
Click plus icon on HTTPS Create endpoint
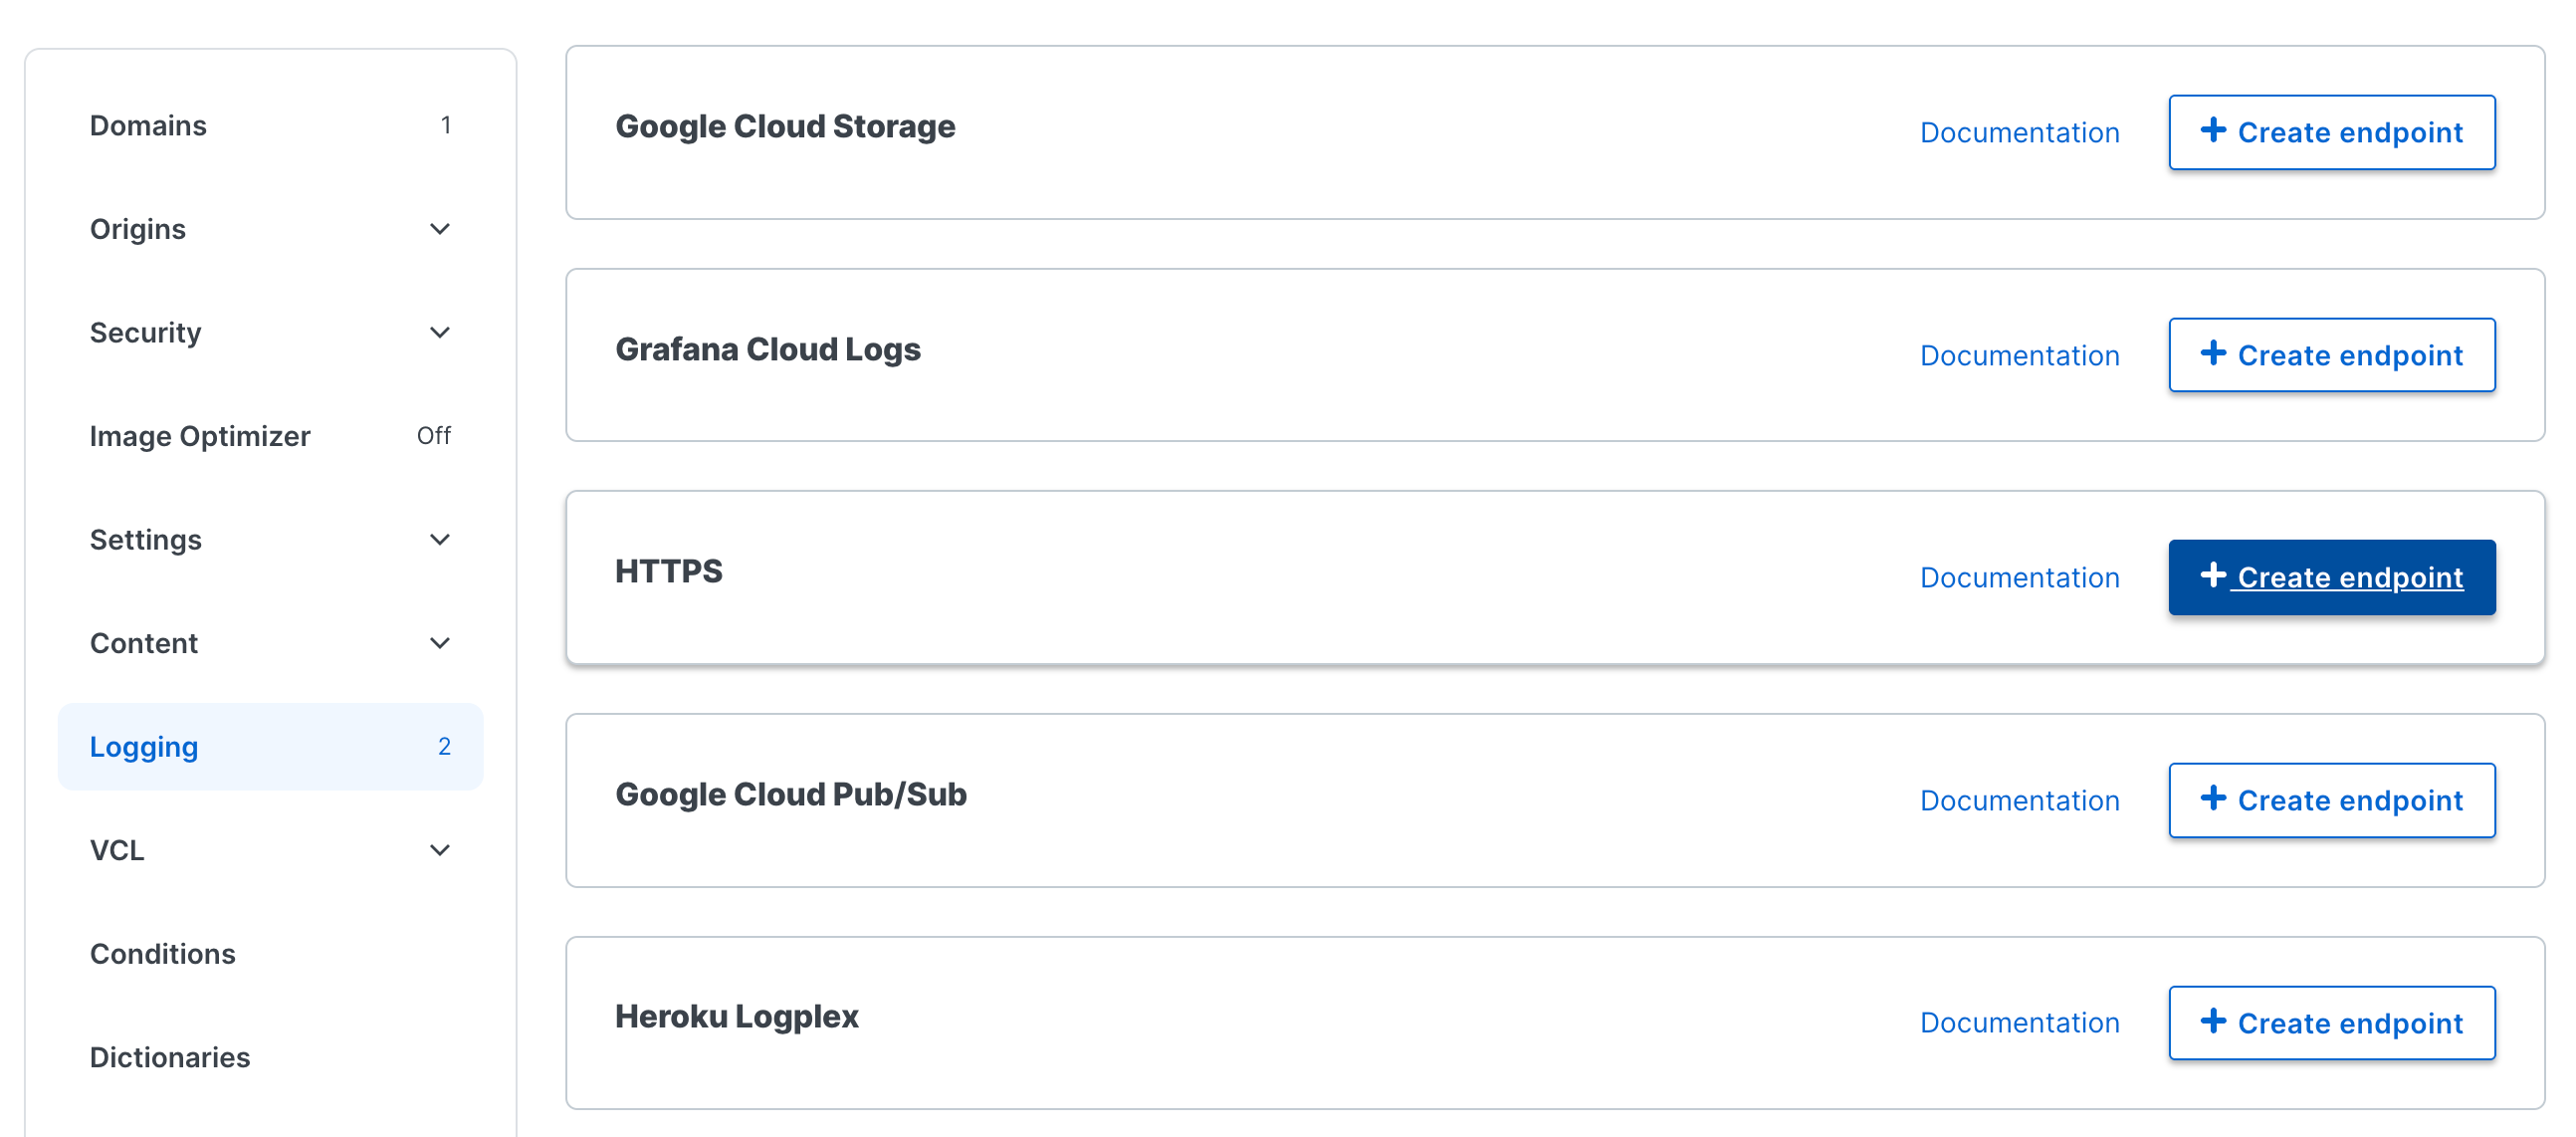[2213, 575]
